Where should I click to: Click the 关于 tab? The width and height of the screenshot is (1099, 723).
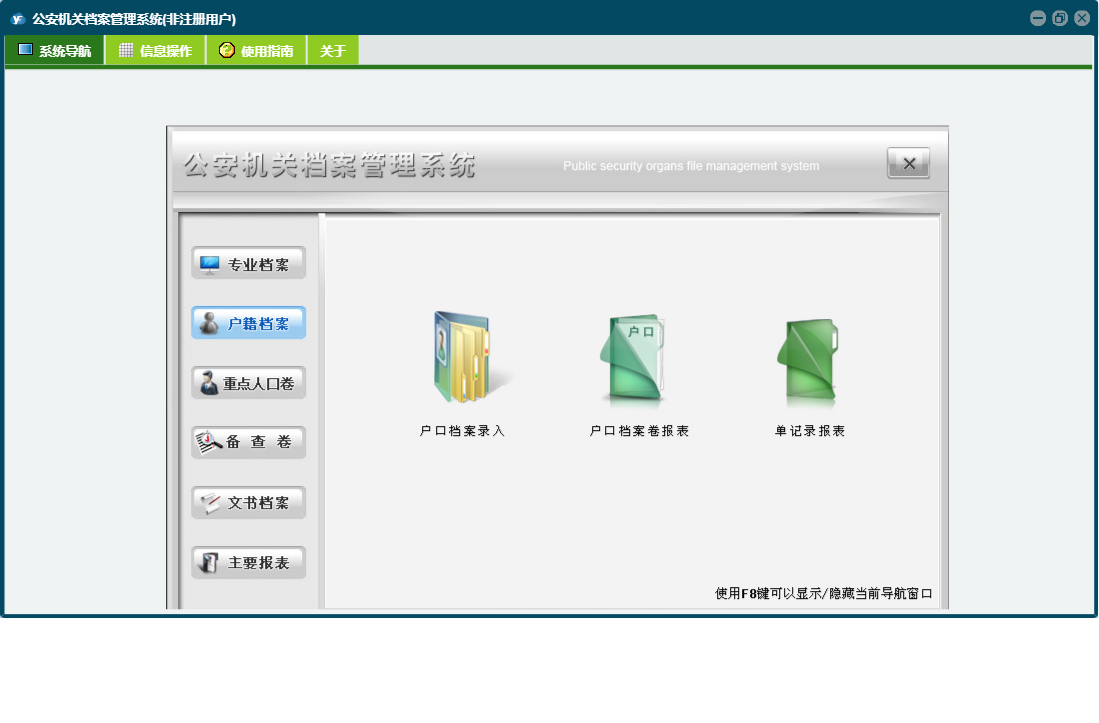[333, 51]
